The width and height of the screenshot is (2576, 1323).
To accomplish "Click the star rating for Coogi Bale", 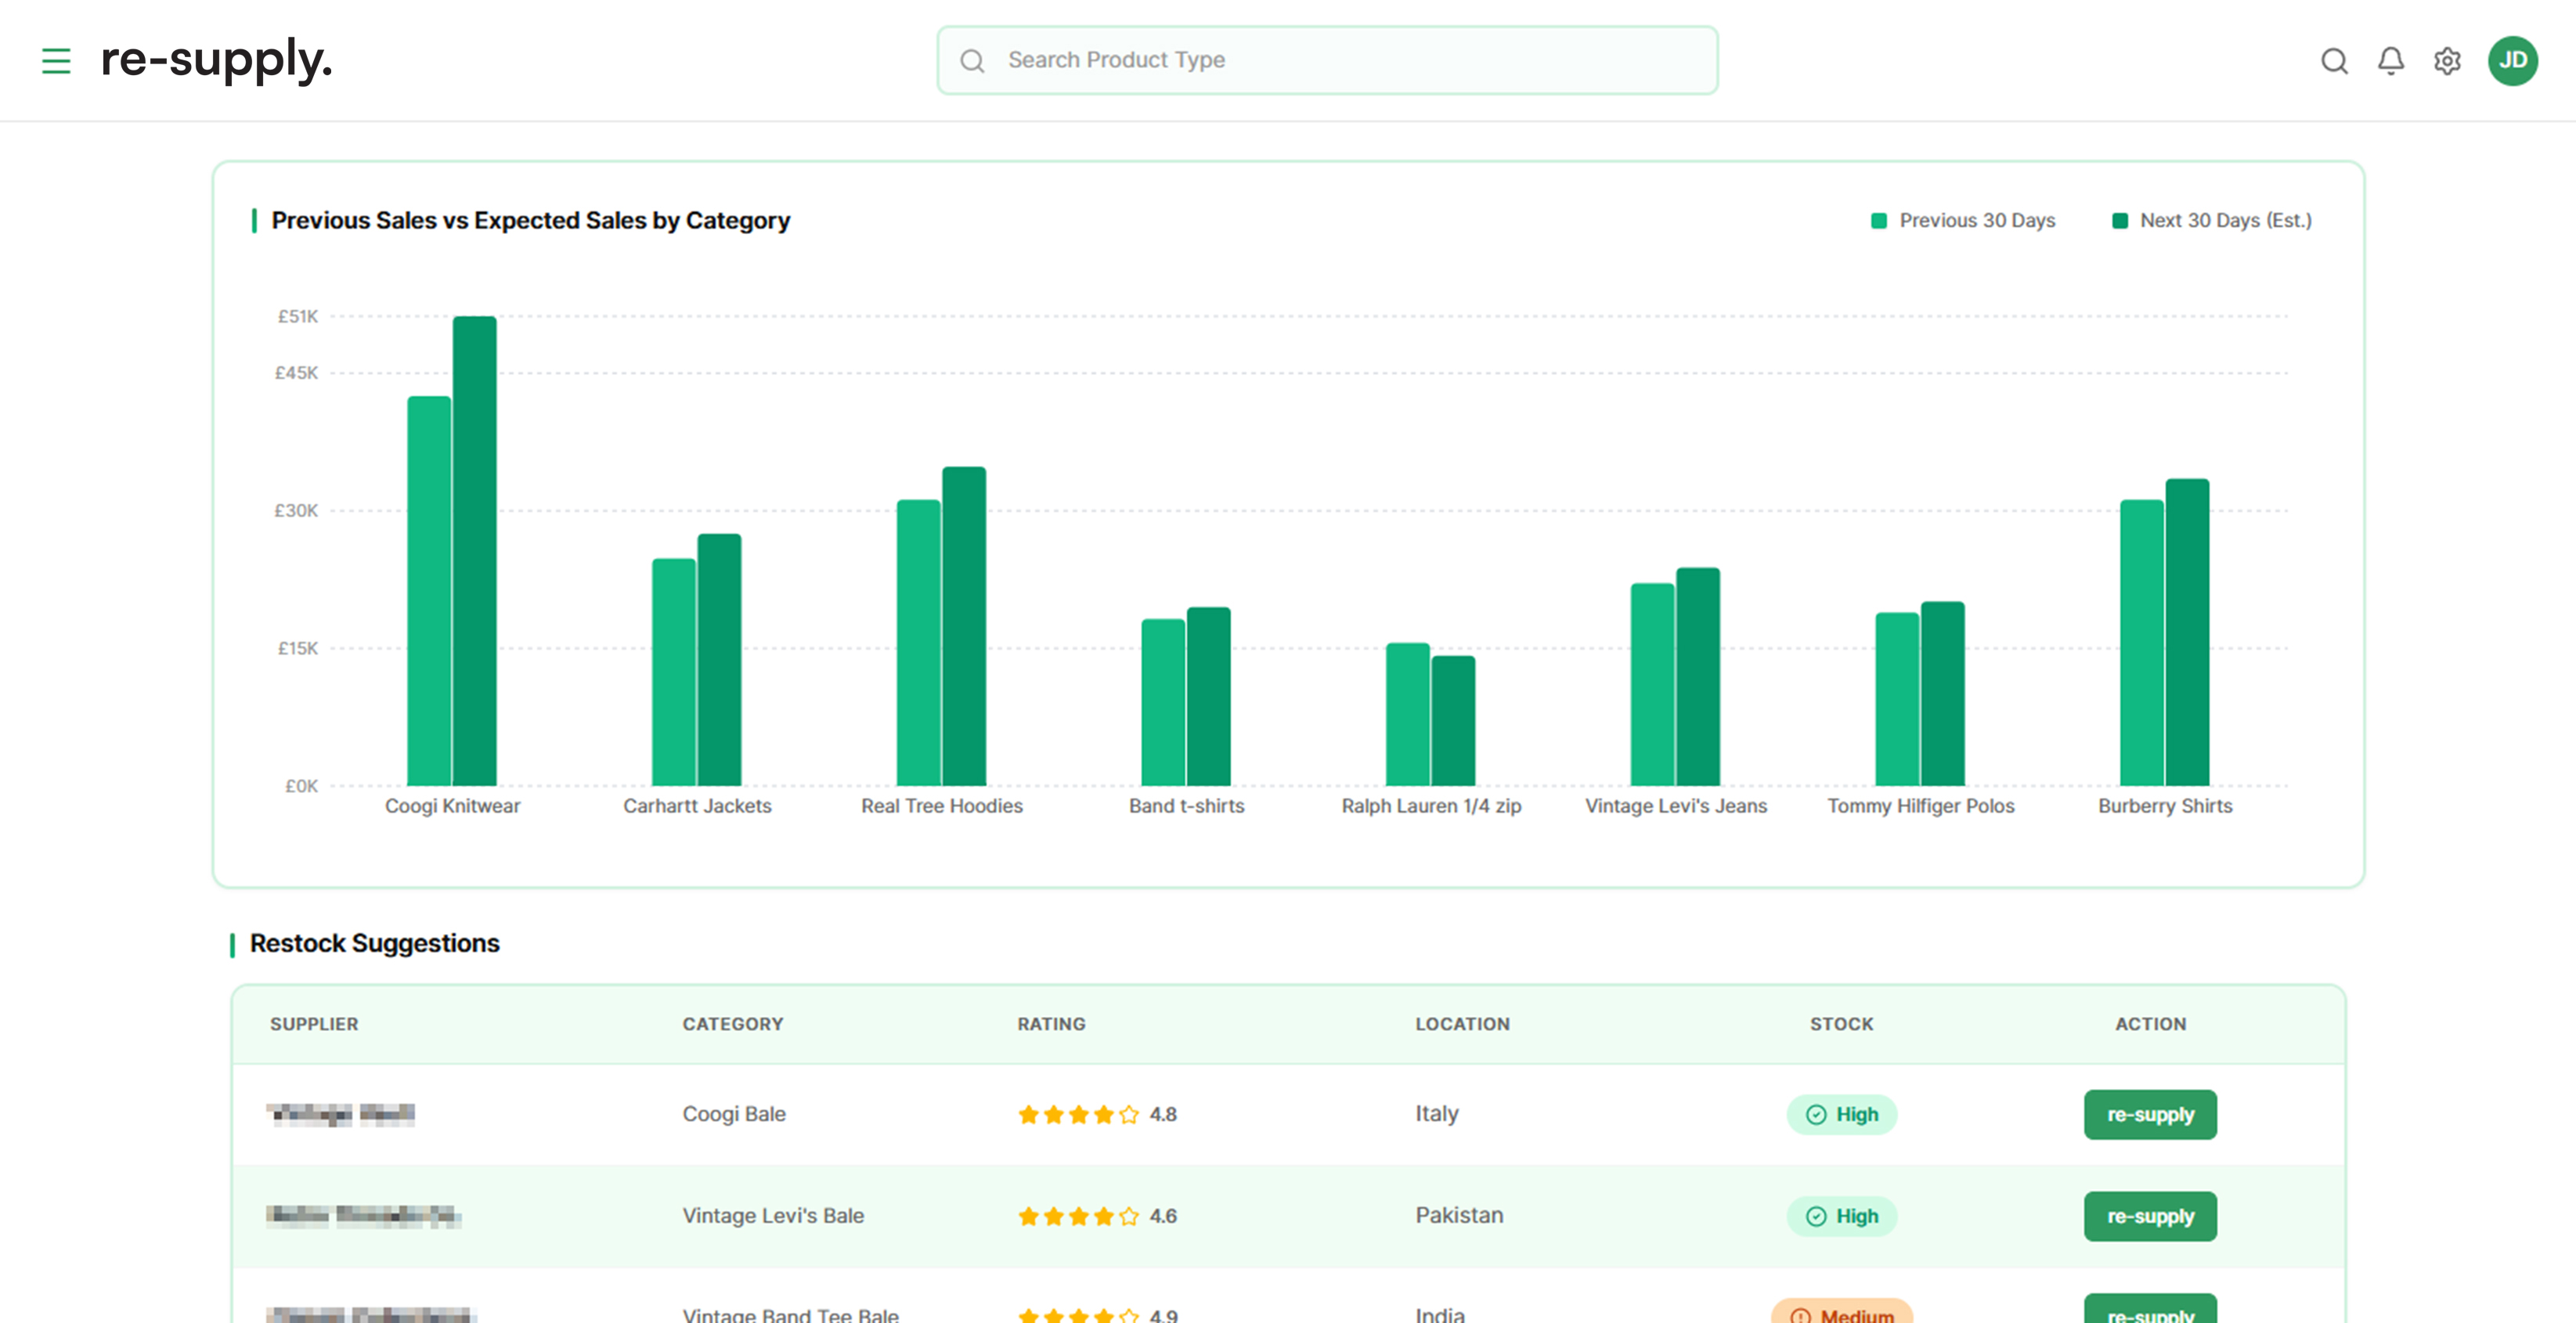I will click(1078, 1114).
